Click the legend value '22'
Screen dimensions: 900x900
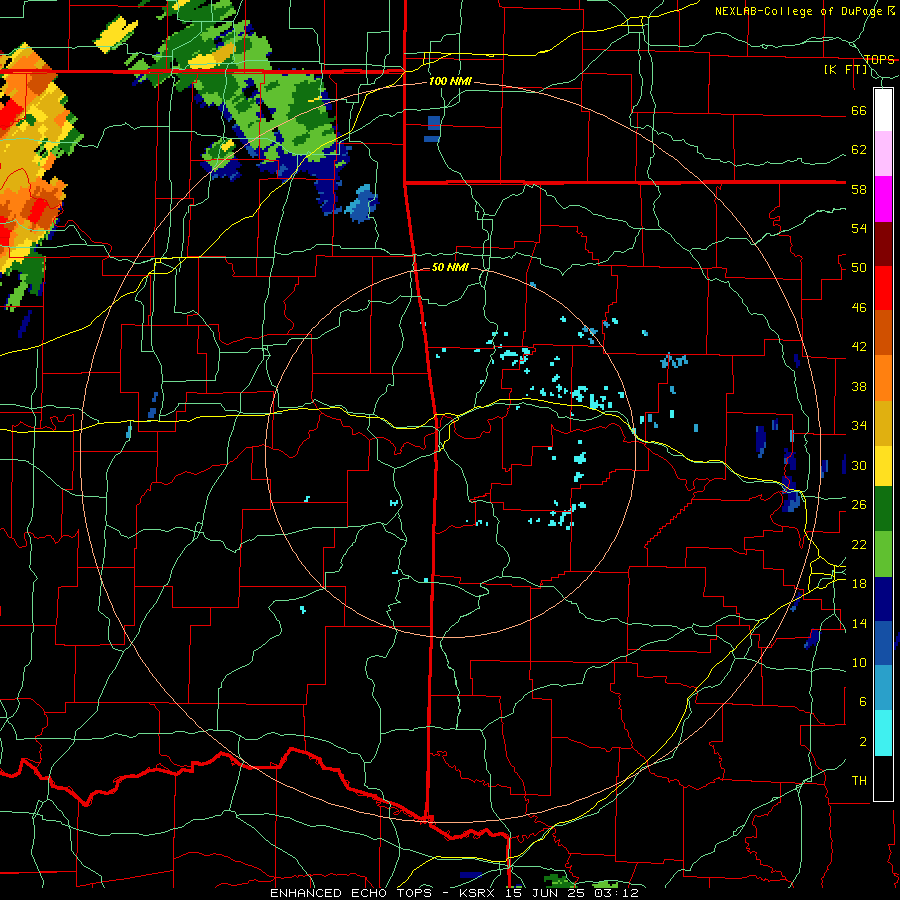859,544
